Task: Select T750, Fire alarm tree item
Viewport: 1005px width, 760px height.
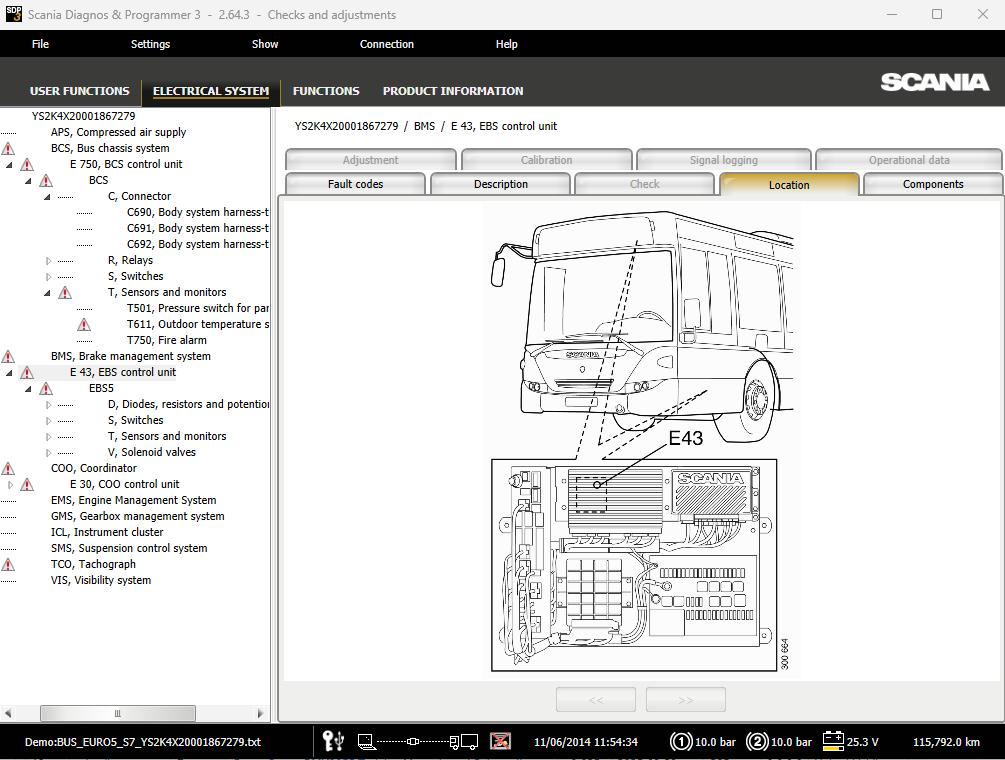Action: (x=167, y=340)
